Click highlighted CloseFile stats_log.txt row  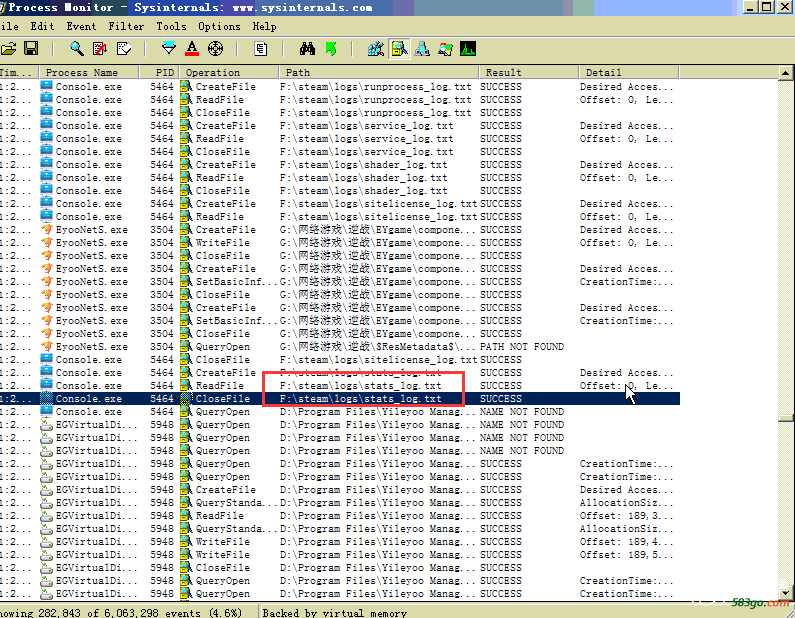(x=340, y=399)
